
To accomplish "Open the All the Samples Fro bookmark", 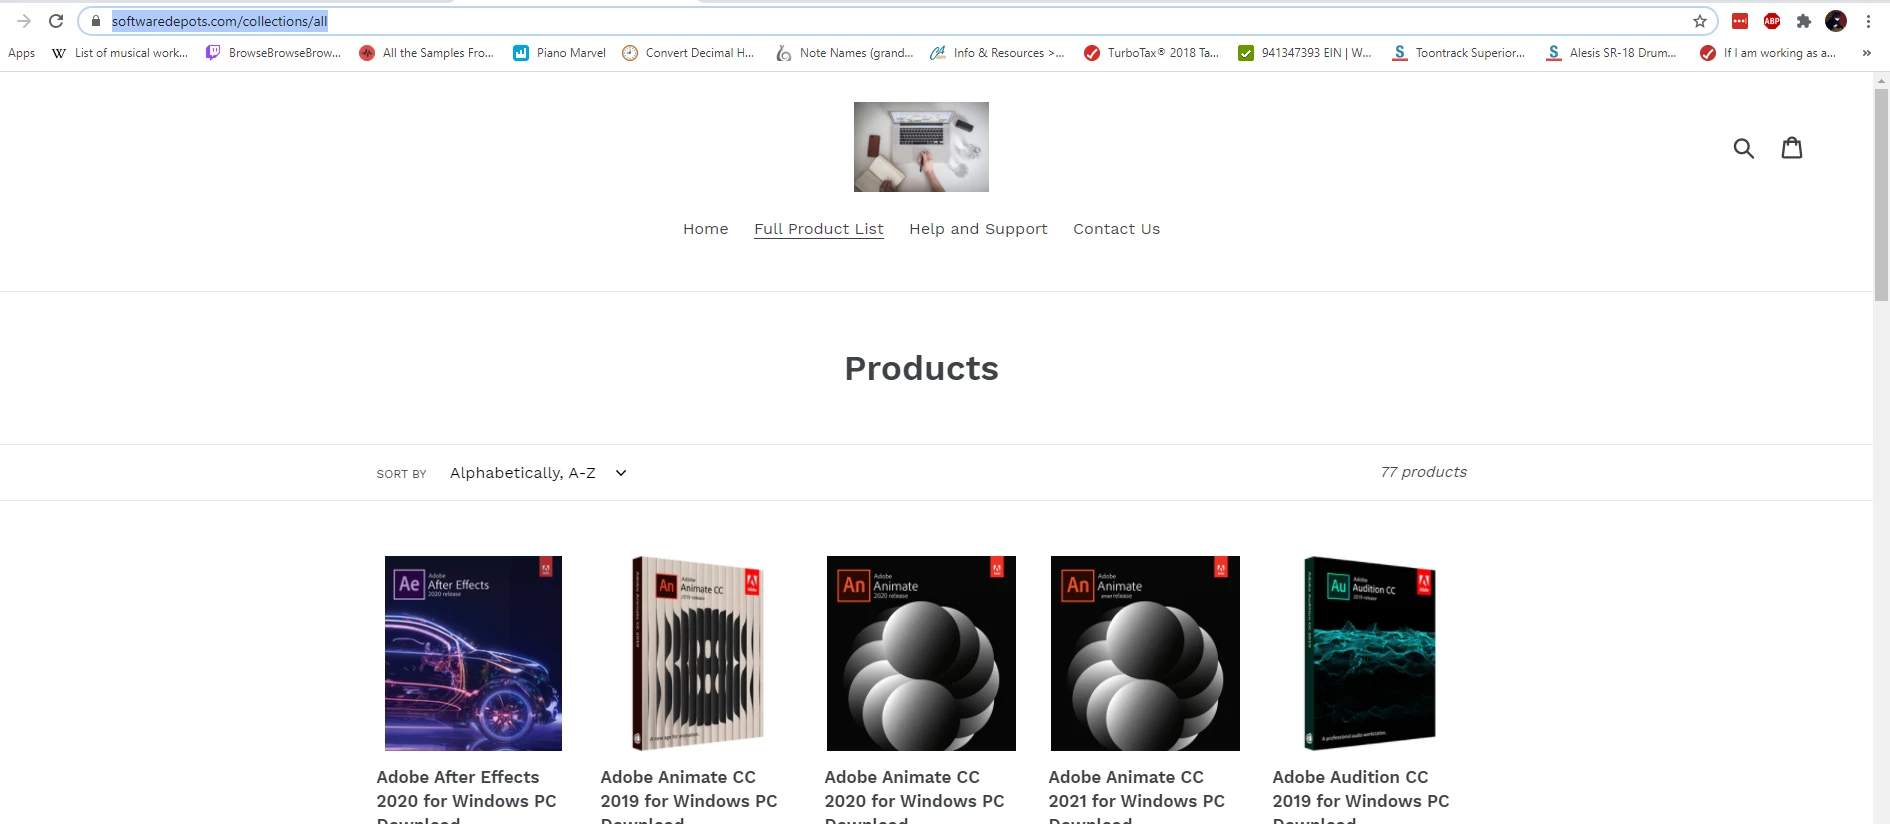I will pyautogui.click(x=427, y=53).
